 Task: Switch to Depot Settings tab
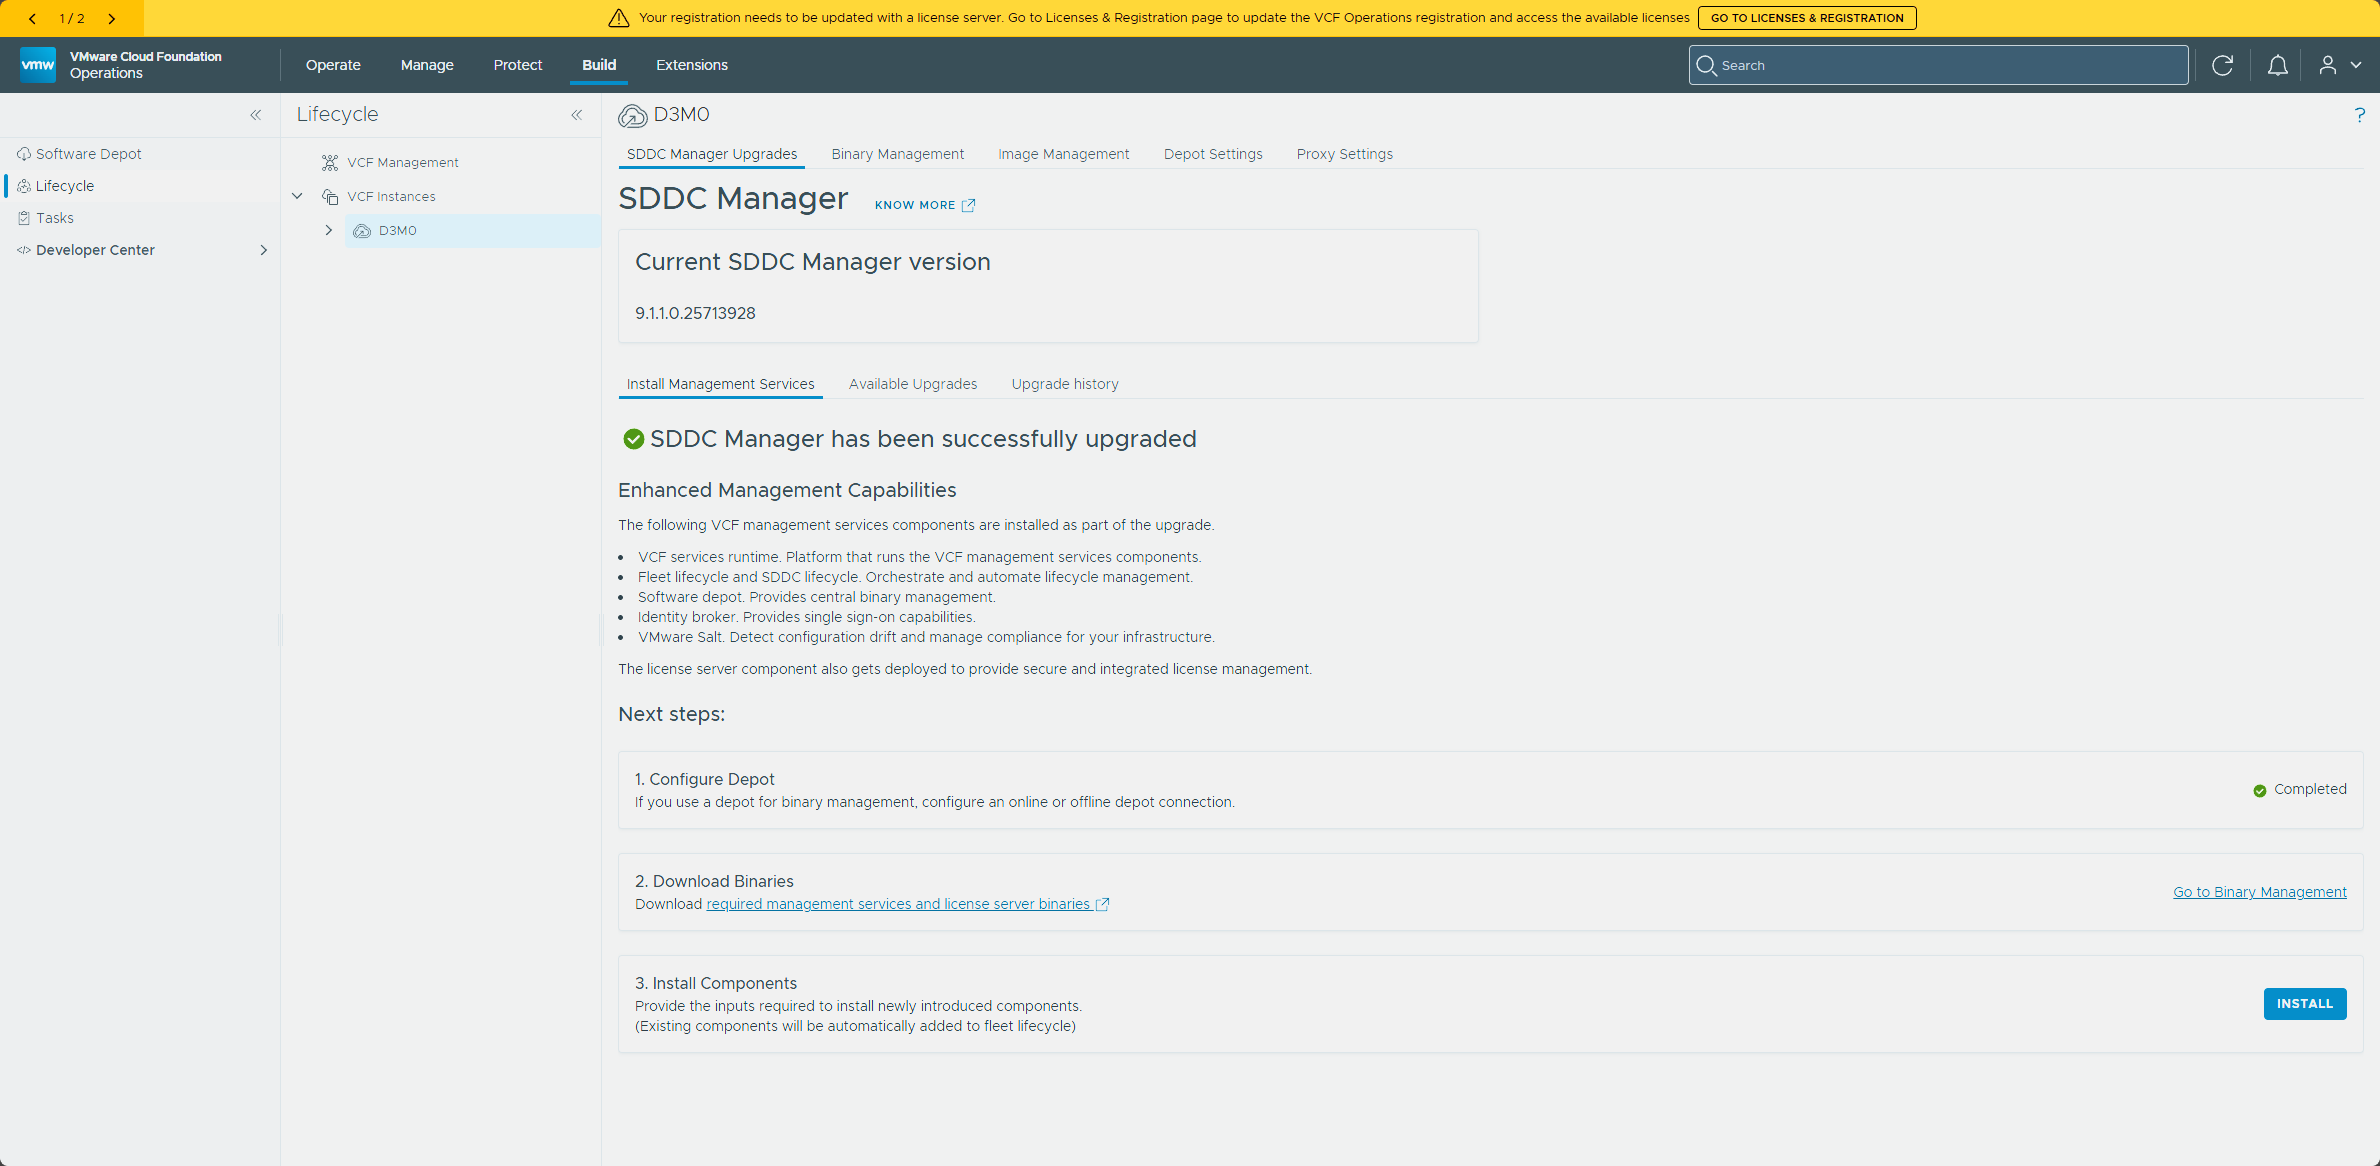1213,154
